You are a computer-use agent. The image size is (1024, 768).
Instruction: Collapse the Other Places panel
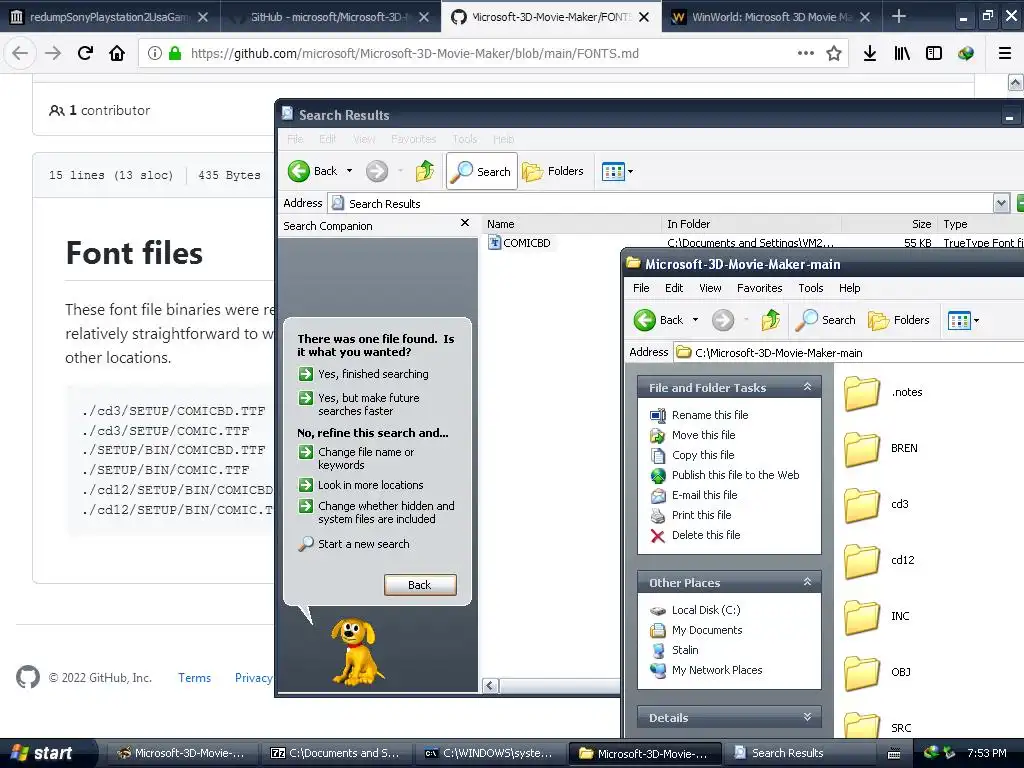coord(807,582)
